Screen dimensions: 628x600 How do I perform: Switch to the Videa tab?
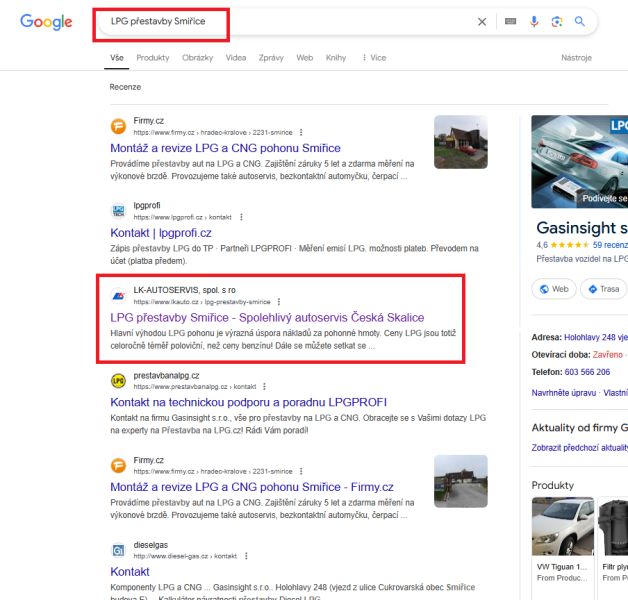pos(236,58)
